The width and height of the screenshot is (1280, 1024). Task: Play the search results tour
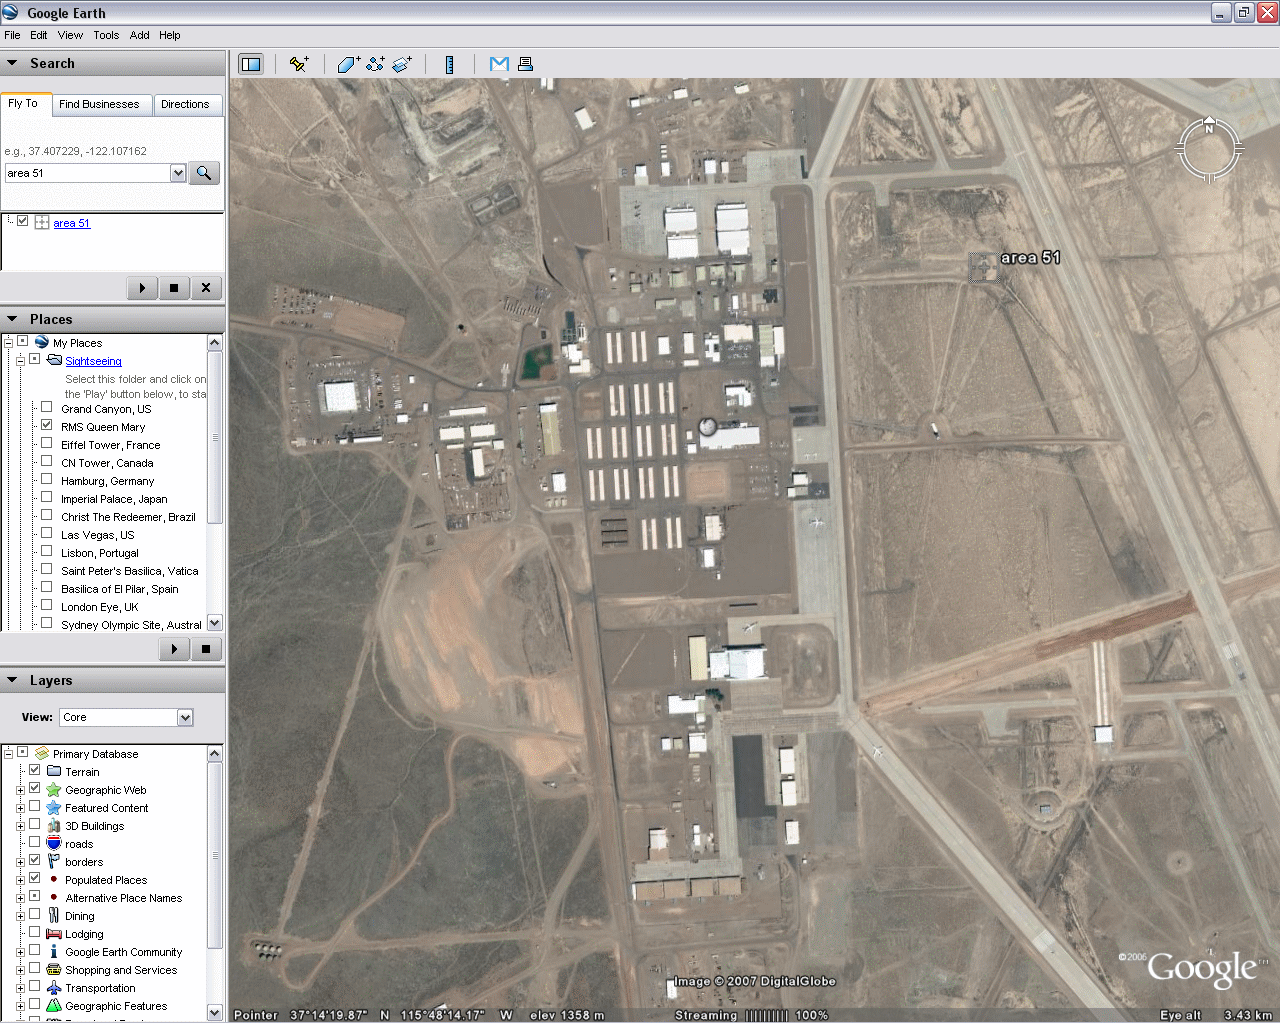click(142, 288)
